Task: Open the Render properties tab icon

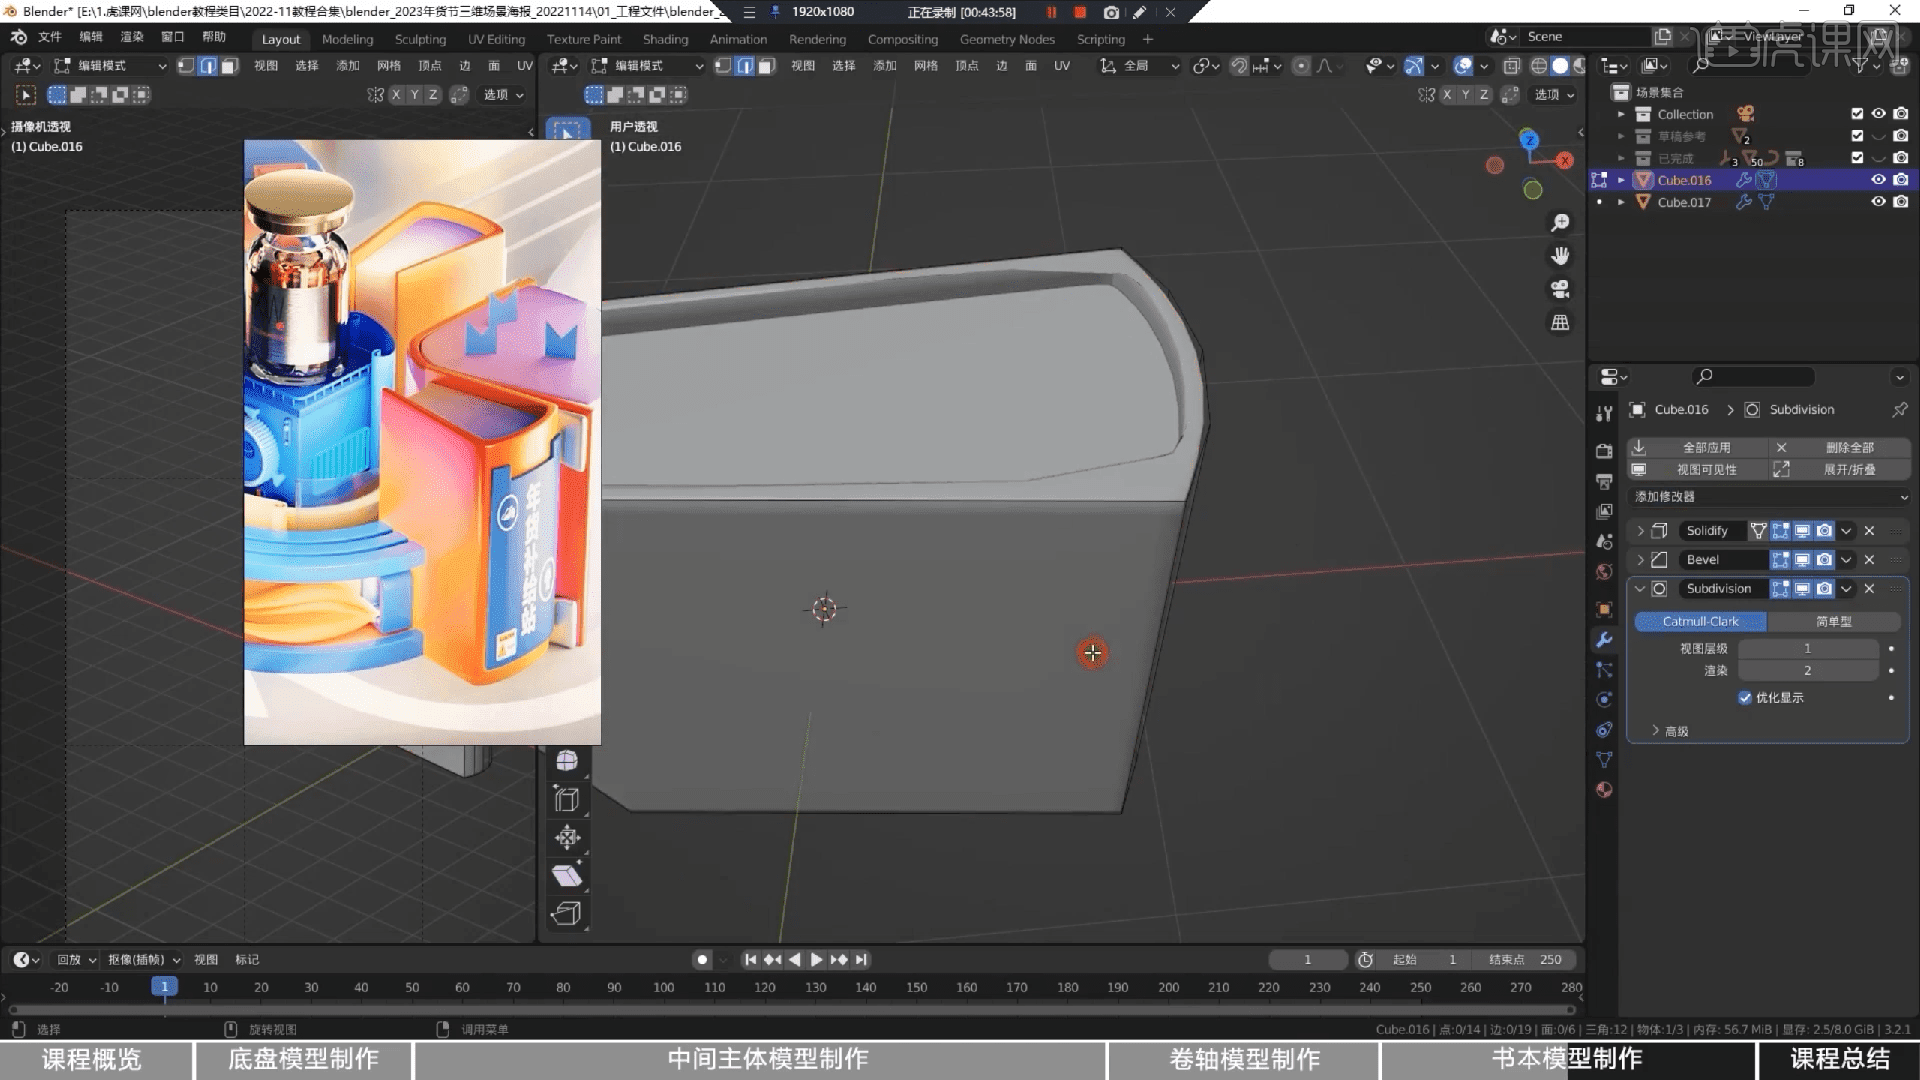Action: [x=1604, y=451]
